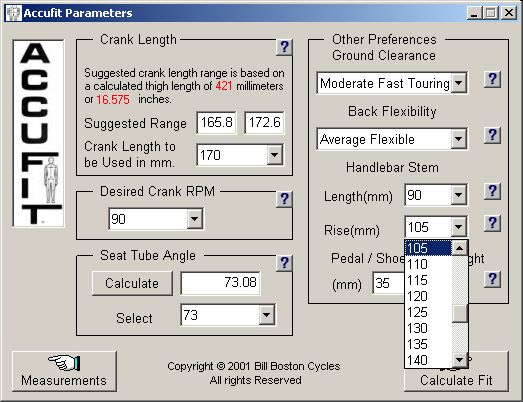Expand the Seat Tube Angle Select dropdown
The height and width of the screenshot is (402, 523).
tap(267, 315)
